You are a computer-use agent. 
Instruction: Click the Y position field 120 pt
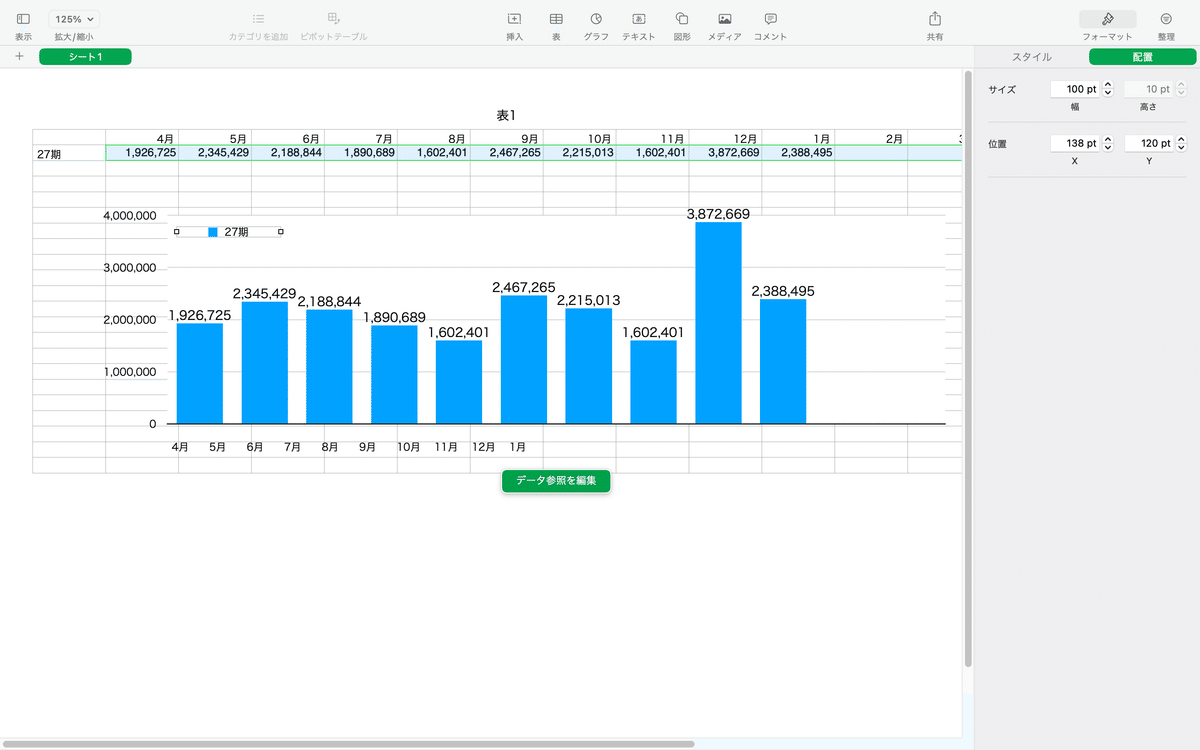coord(1149,143)
